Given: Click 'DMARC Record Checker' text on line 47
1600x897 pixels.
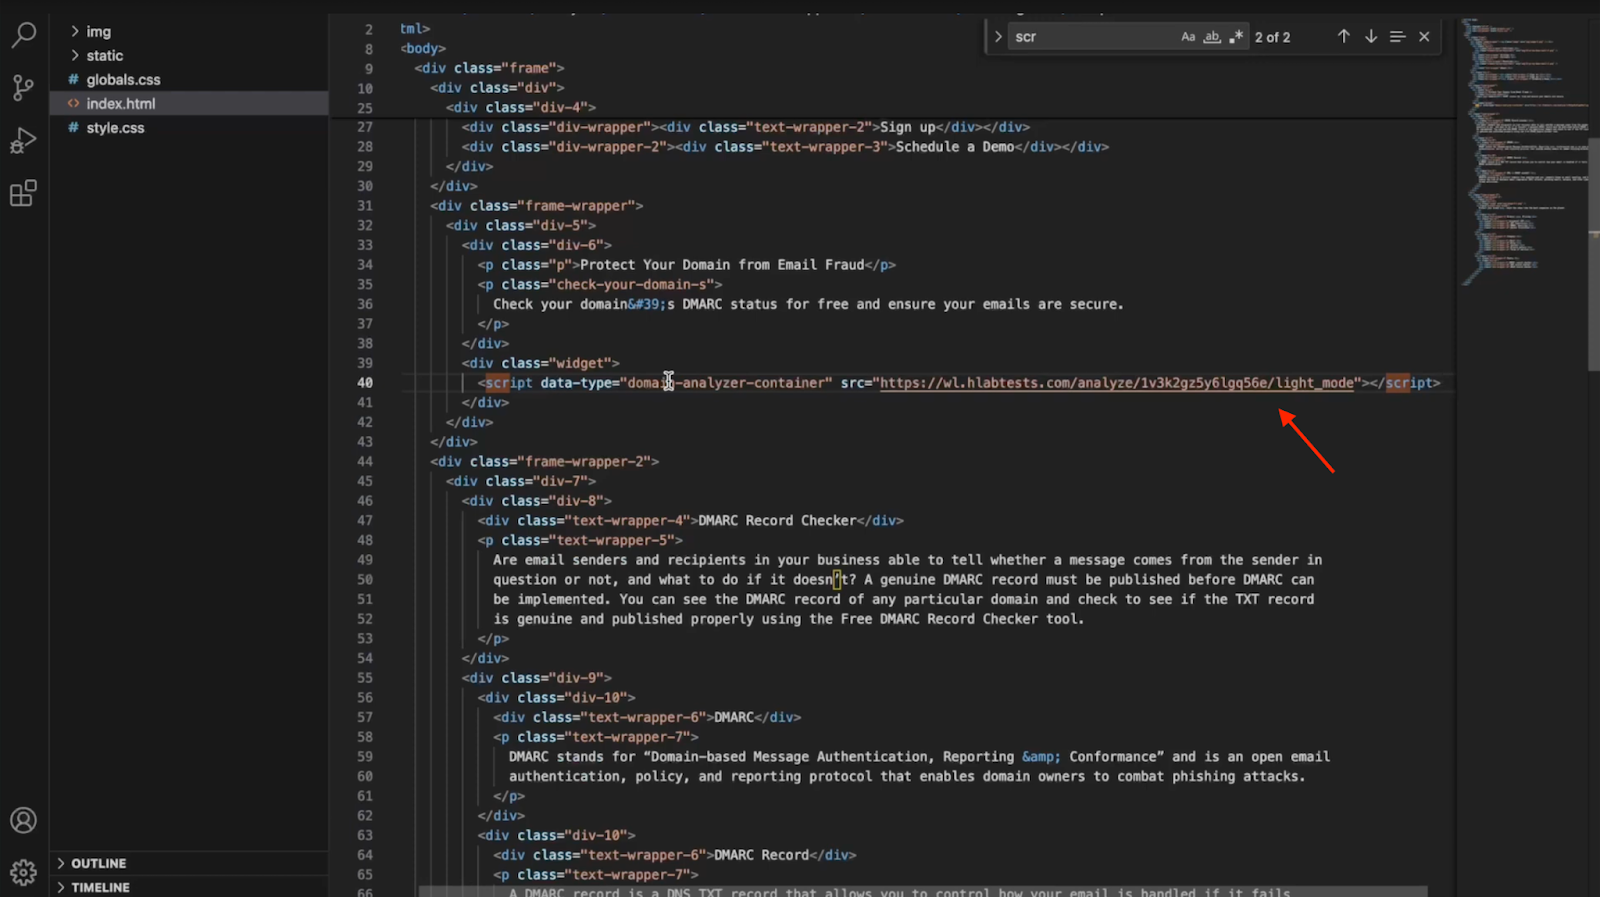Looking at the screenshot, I should click(777, 520).
